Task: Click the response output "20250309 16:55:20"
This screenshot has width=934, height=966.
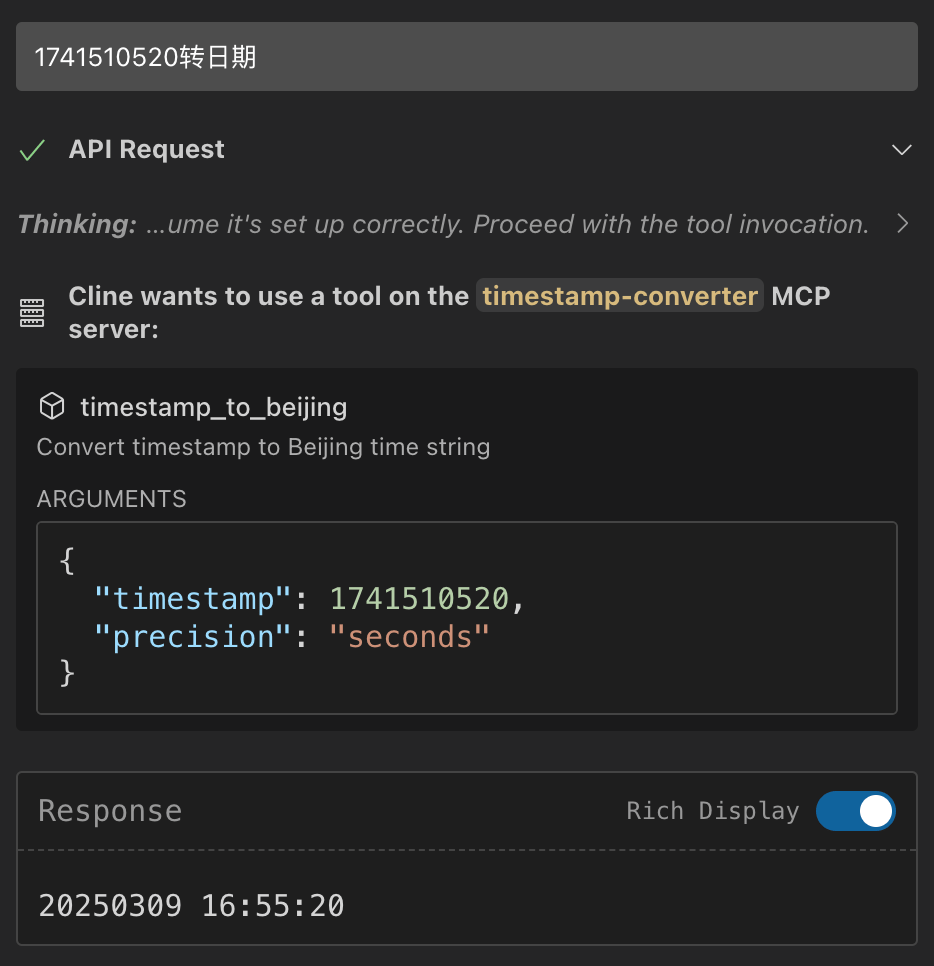Action: [x=191, y=906]
